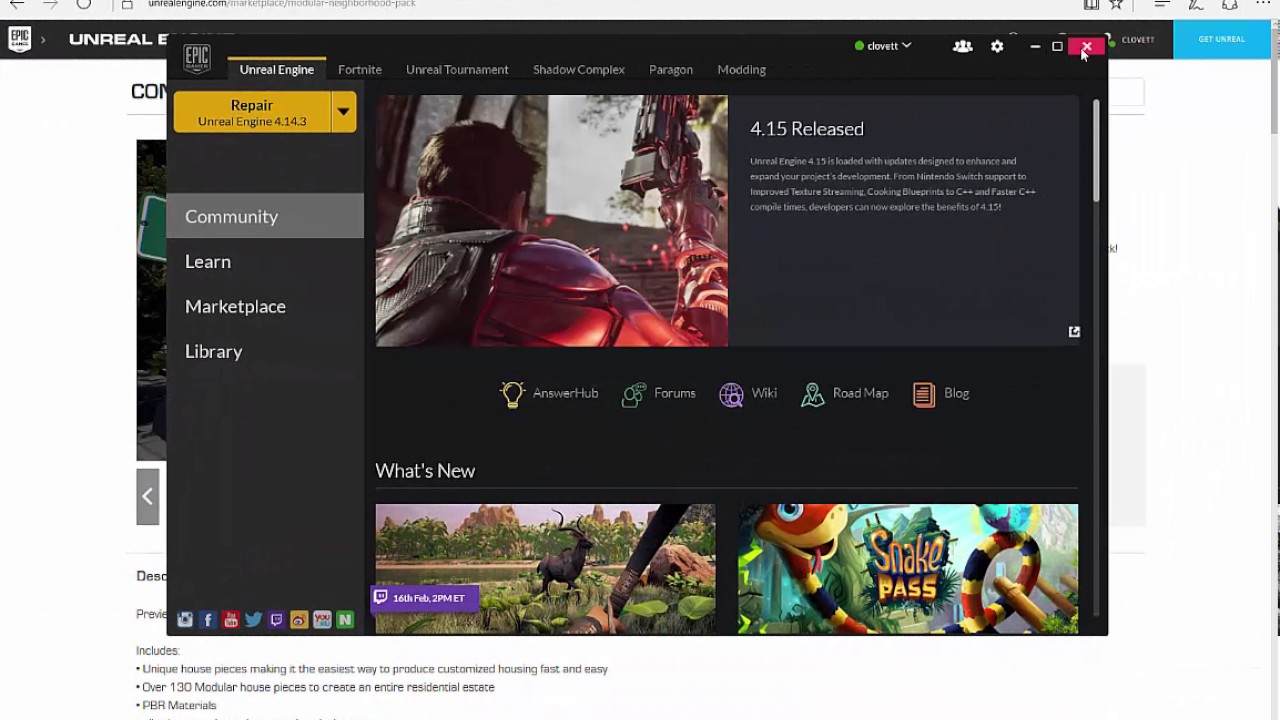1280x720 pixels.
Task: Click the launcher vertical scrollbar
Action: (x=1096, y=150)
